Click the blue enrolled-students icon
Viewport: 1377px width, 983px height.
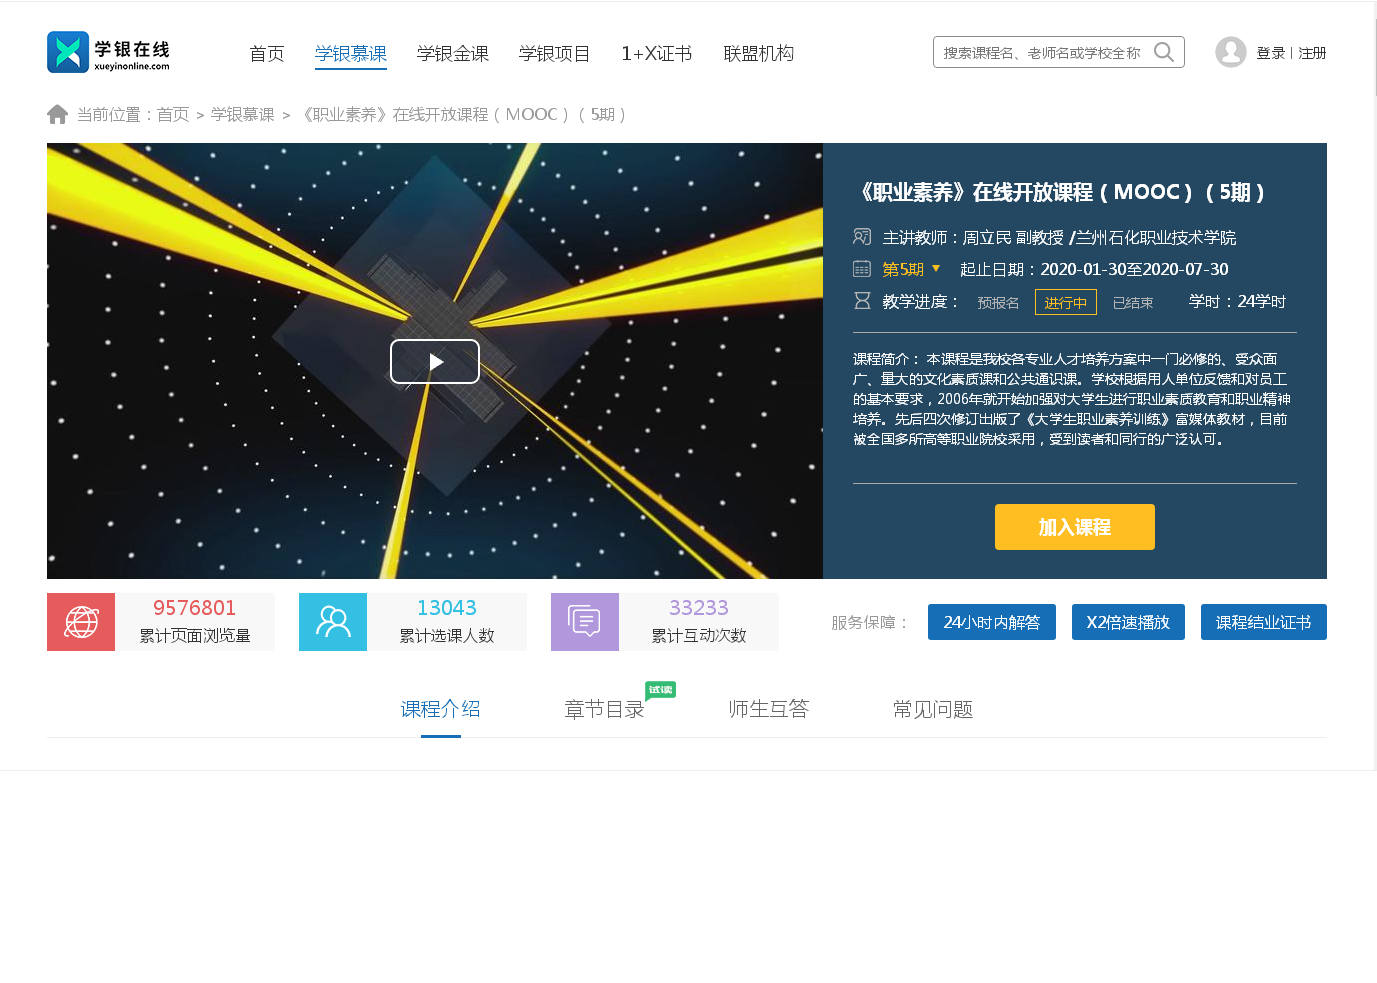click(333, 622)
